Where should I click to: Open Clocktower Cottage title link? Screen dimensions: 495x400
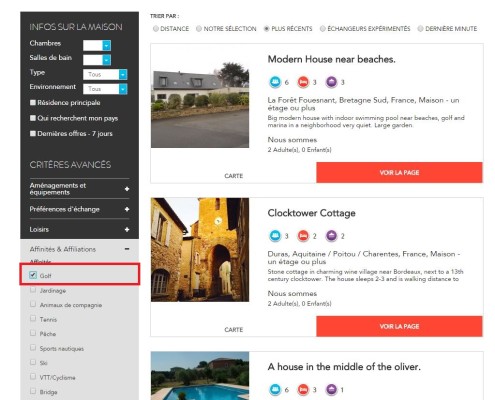tap(311, 213)
